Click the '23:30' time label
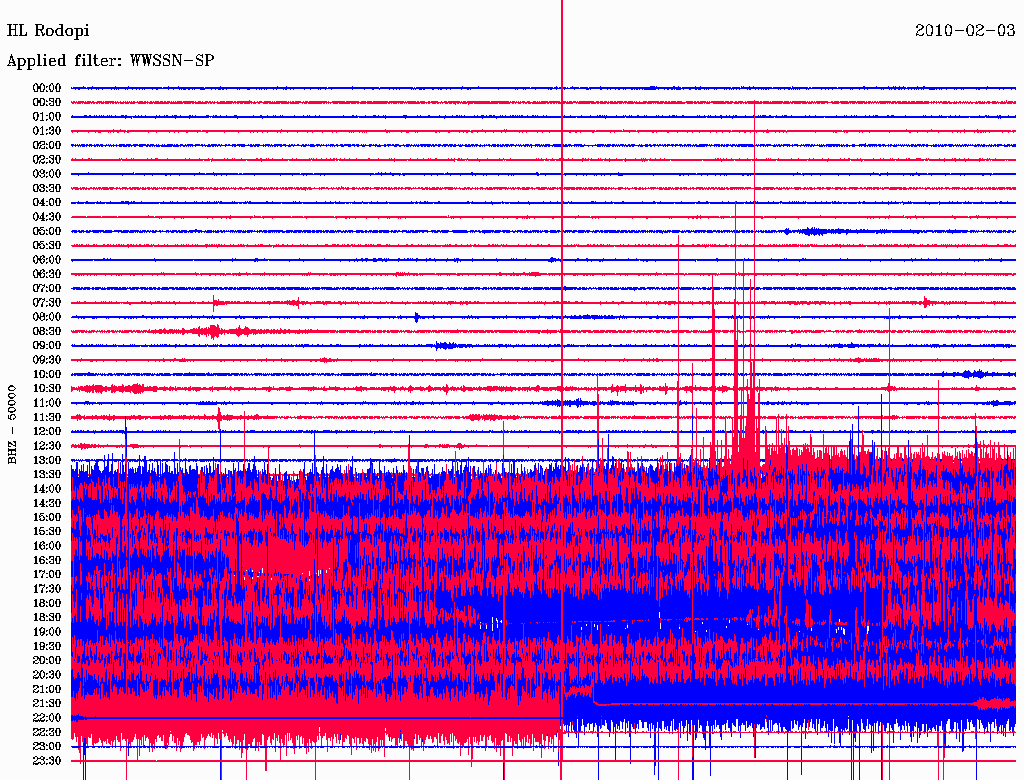This screenshot has width=1024, height=780. coord(47,760)
